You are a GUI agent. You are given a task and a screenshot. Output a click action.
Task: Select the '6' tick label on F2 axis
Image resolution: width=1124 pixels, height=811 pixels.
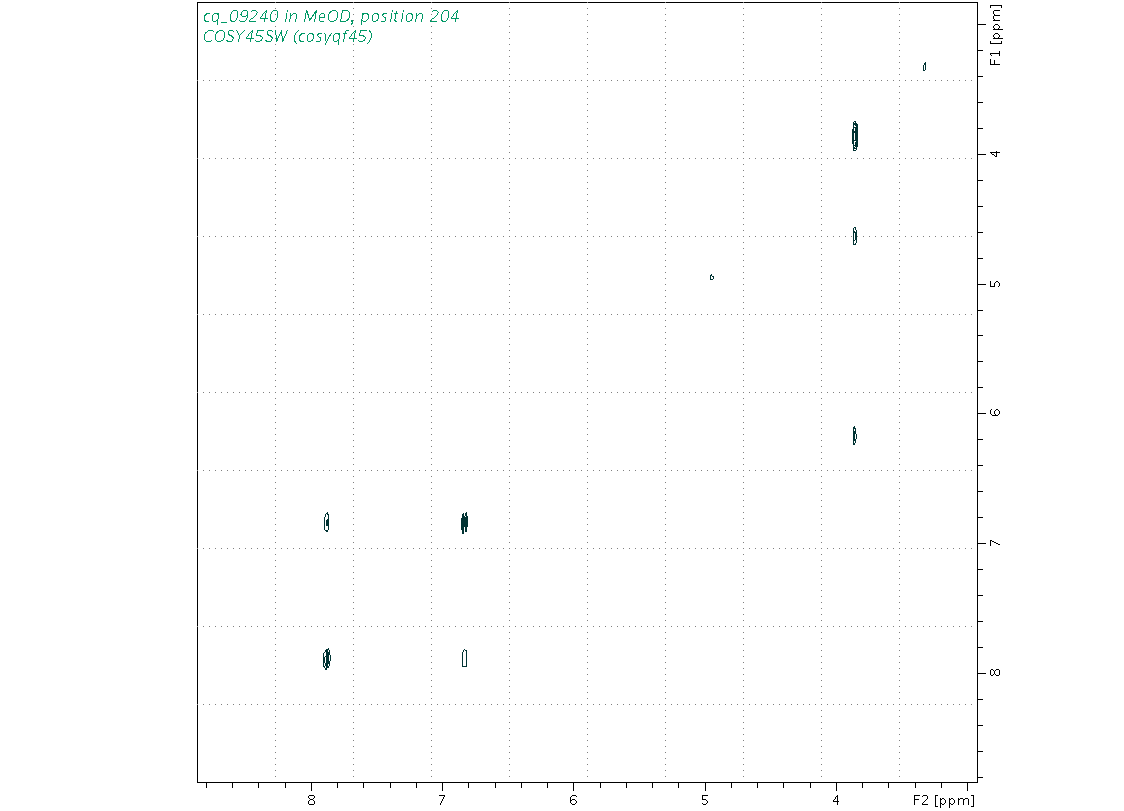tap(573, 800)
